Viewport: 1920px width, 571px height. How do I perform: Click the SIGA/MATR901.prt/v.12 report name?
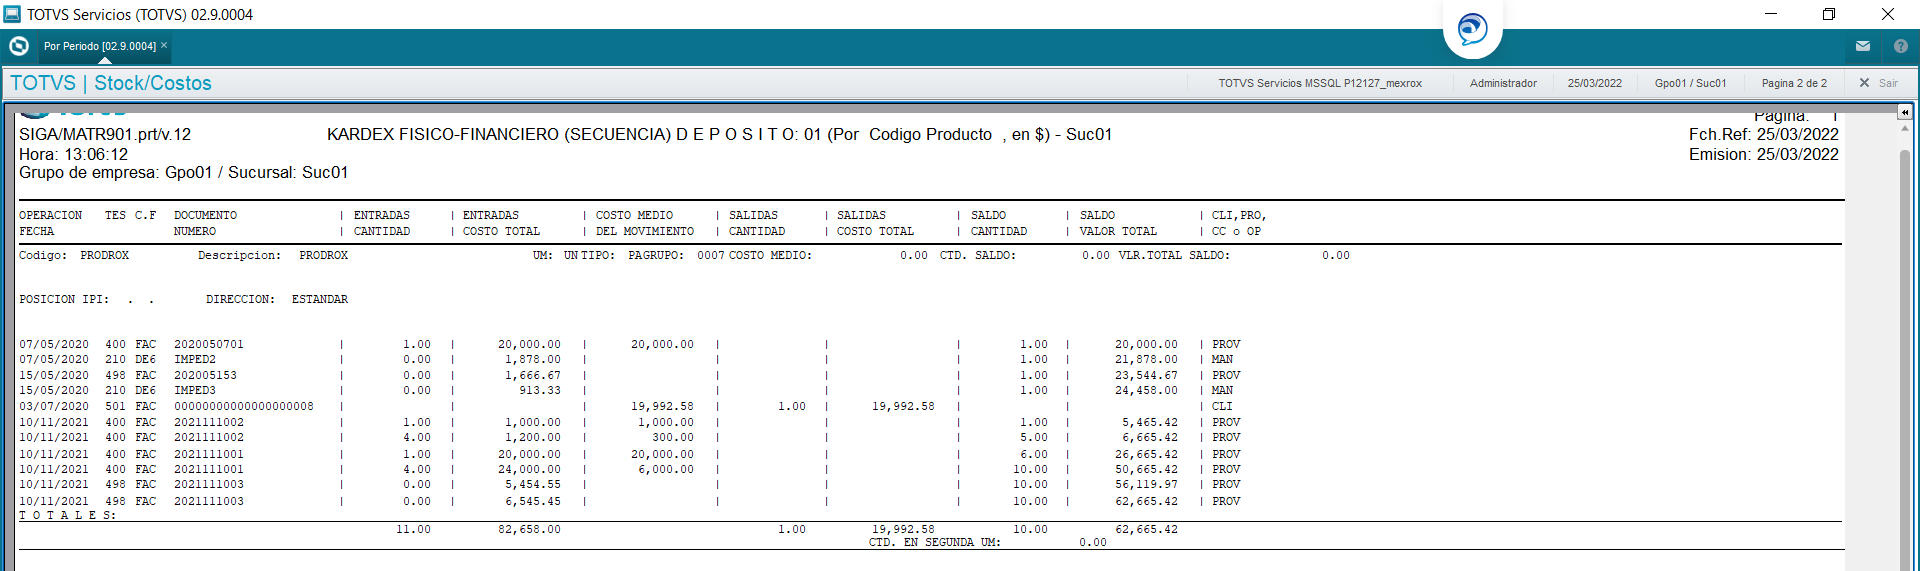[x=105, y=134]
